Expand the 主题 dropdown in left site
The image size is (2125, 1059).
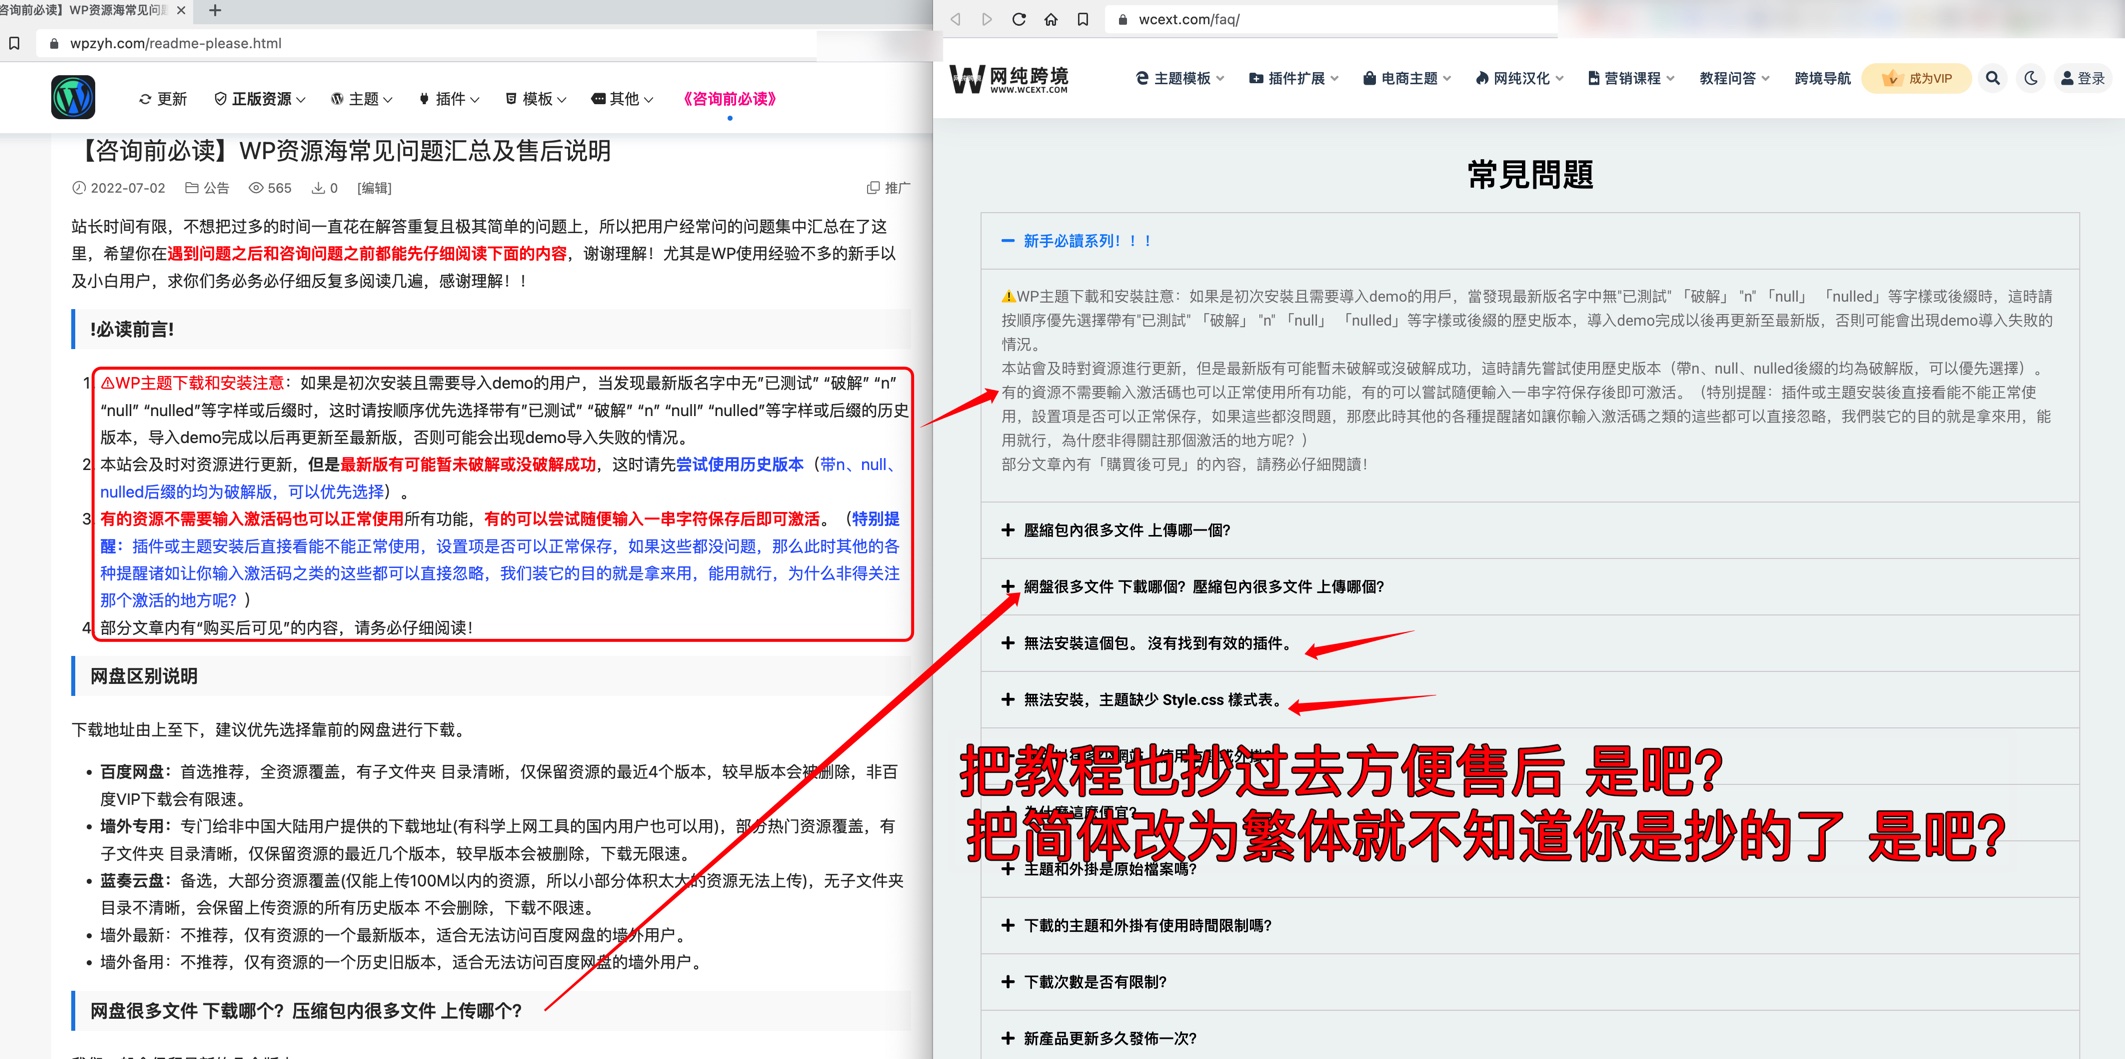click(362, 99)
